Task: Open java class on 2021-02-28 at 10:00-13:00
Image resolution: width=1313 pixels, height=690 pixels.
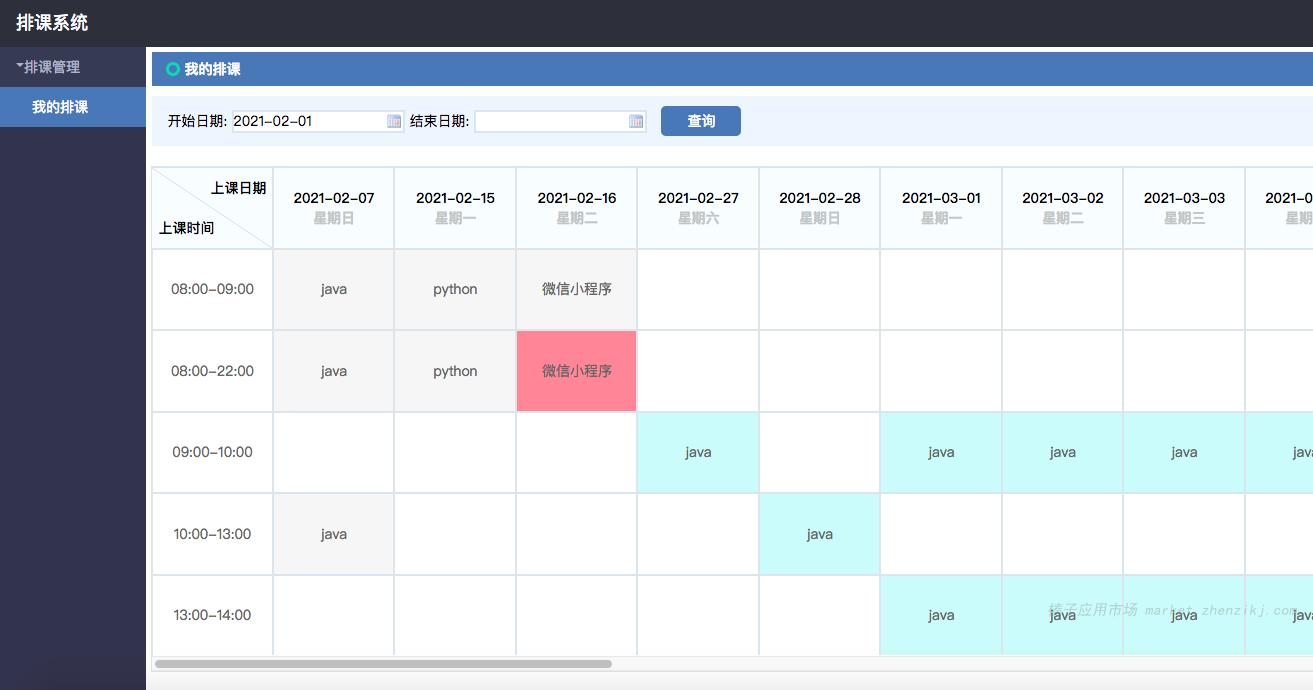Action: (x=820, y=534)
